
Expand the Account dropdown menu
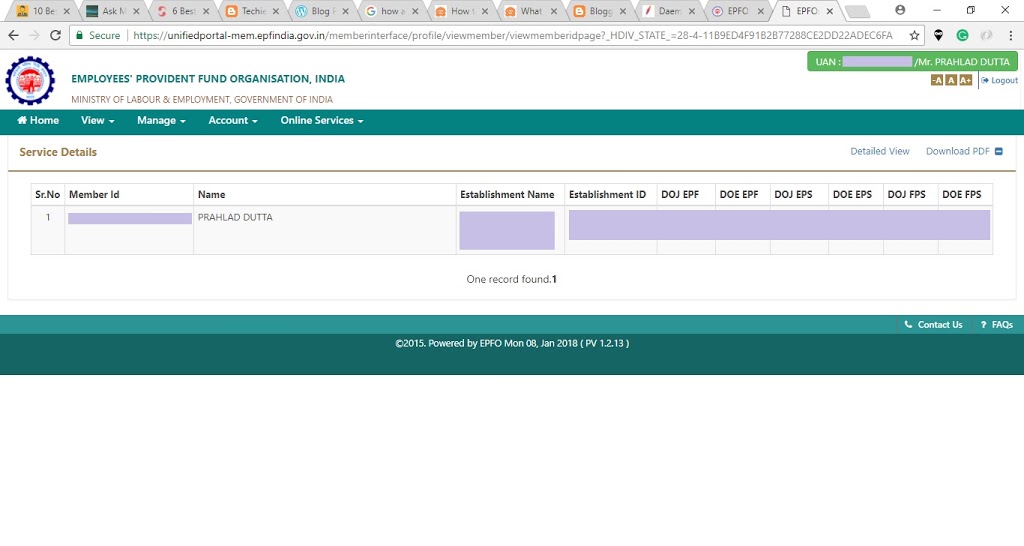[x=232, y=121]
